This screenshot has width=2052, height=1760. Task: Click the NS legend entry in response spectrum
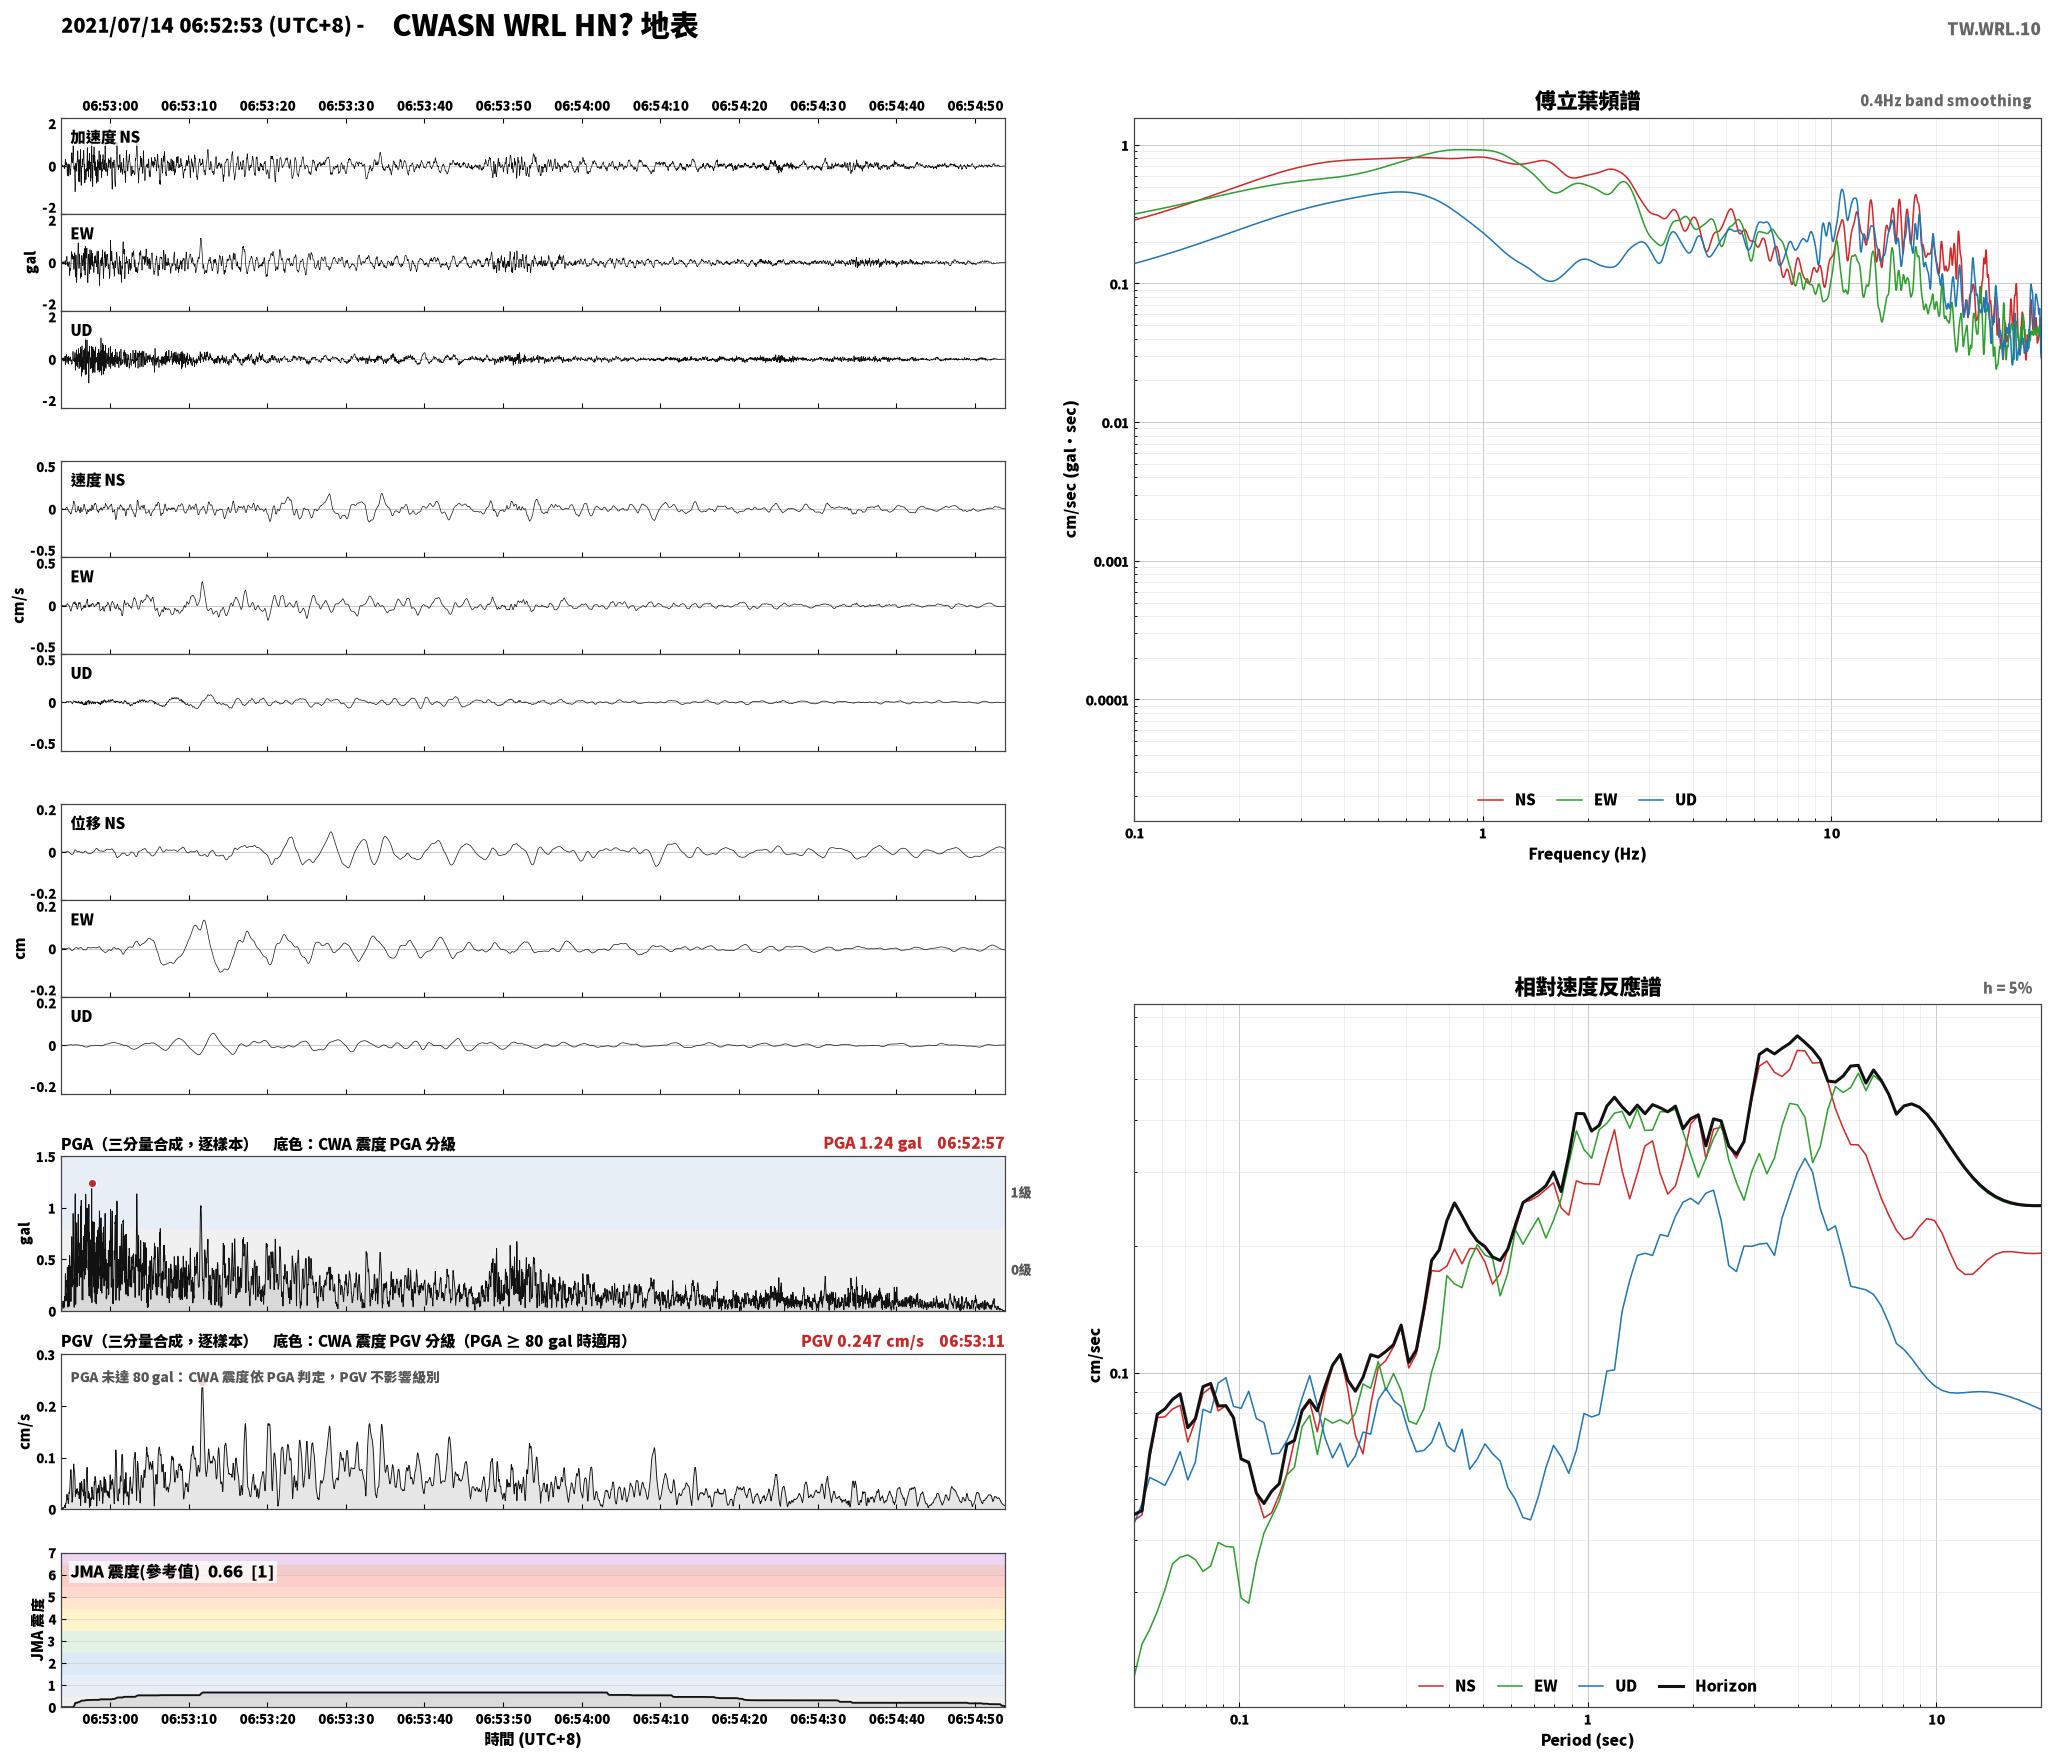click(1447, 1685)
